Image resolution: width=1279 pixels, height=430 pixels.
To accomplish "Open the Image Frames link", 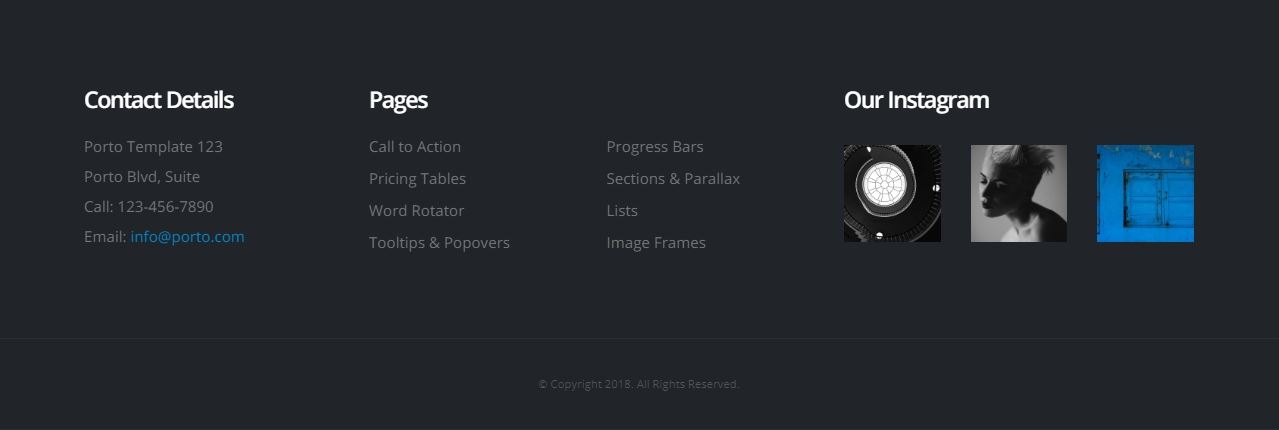I will pyautogui.click(x=656, y=243).
